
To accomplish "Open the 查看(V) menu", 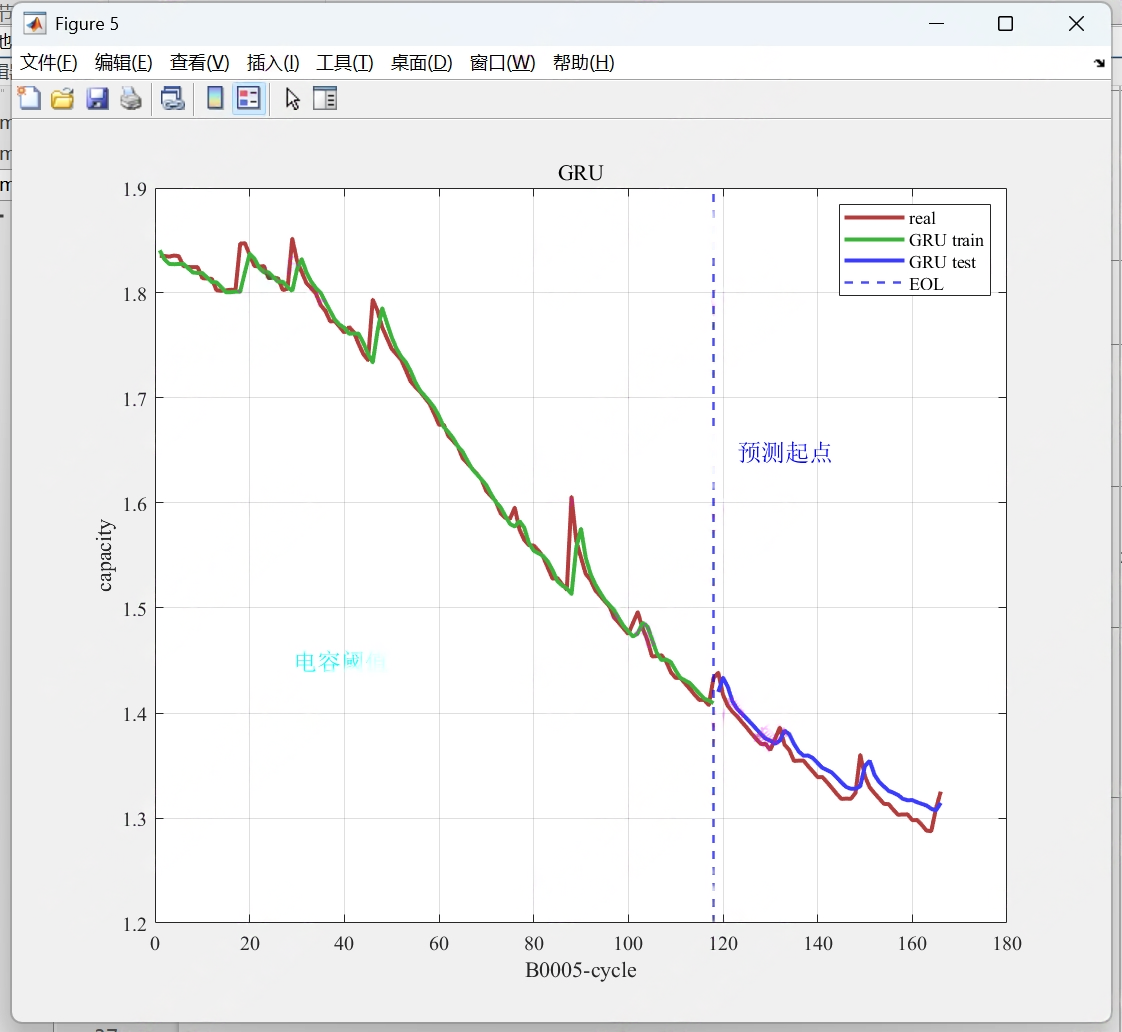I will 200,63.
